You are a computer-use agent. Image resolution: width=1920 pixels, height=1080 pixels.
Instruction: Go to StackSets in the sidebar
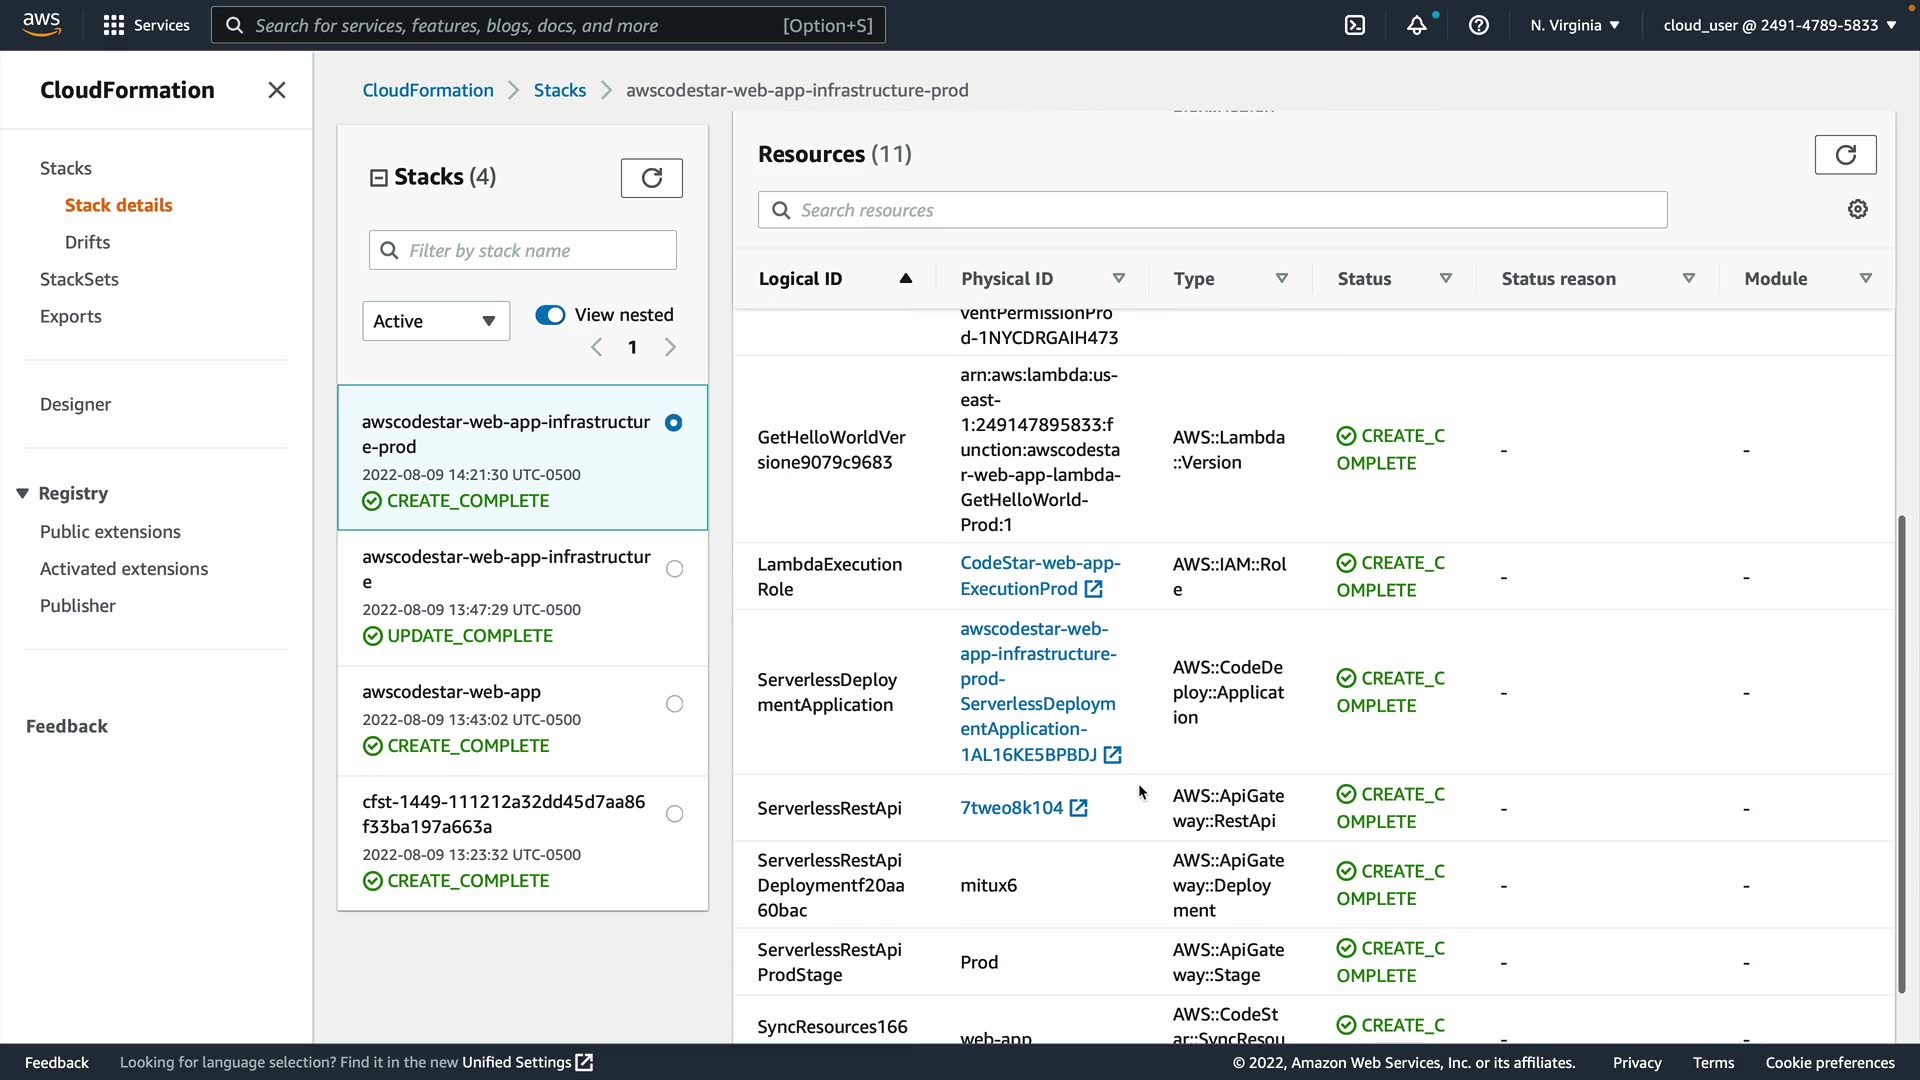tap(79, 279)
